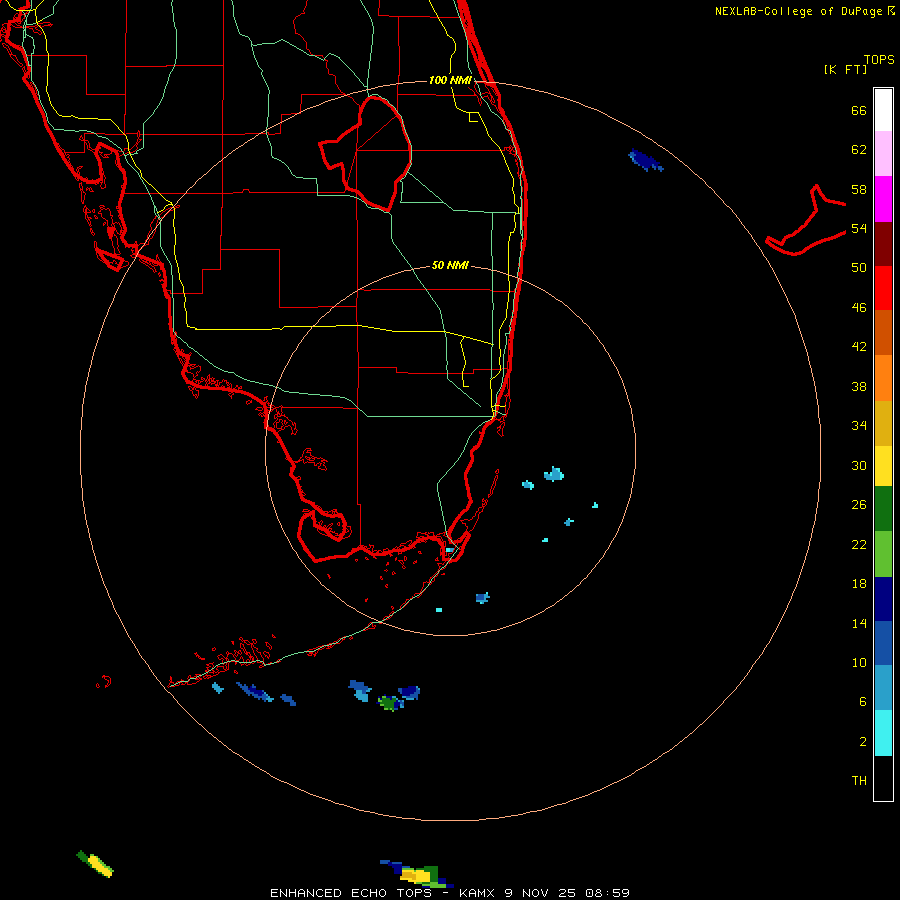Viewport: 900px width, 900px height.
Task: Click the legend value 58
Action: click(x=859, y=189)
